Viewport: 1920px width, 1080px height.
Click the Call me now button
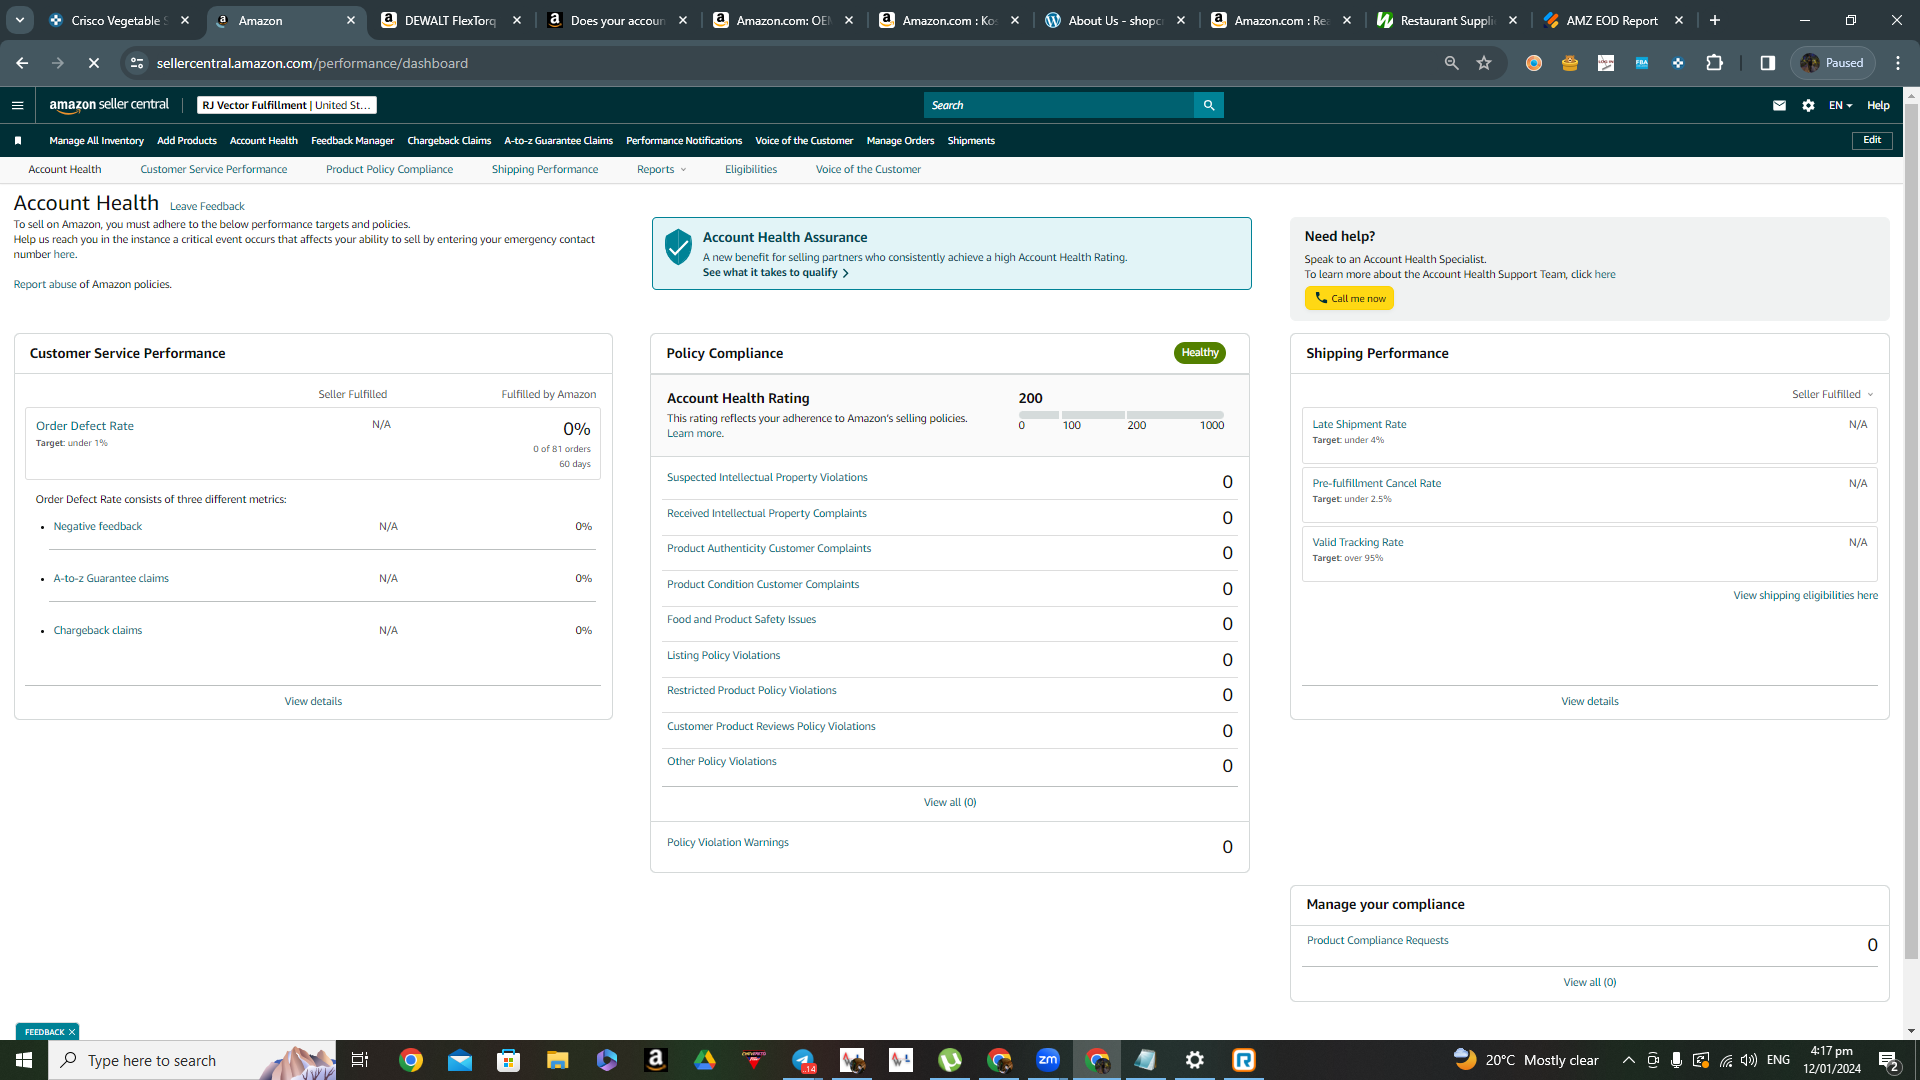coord(1349,298)
